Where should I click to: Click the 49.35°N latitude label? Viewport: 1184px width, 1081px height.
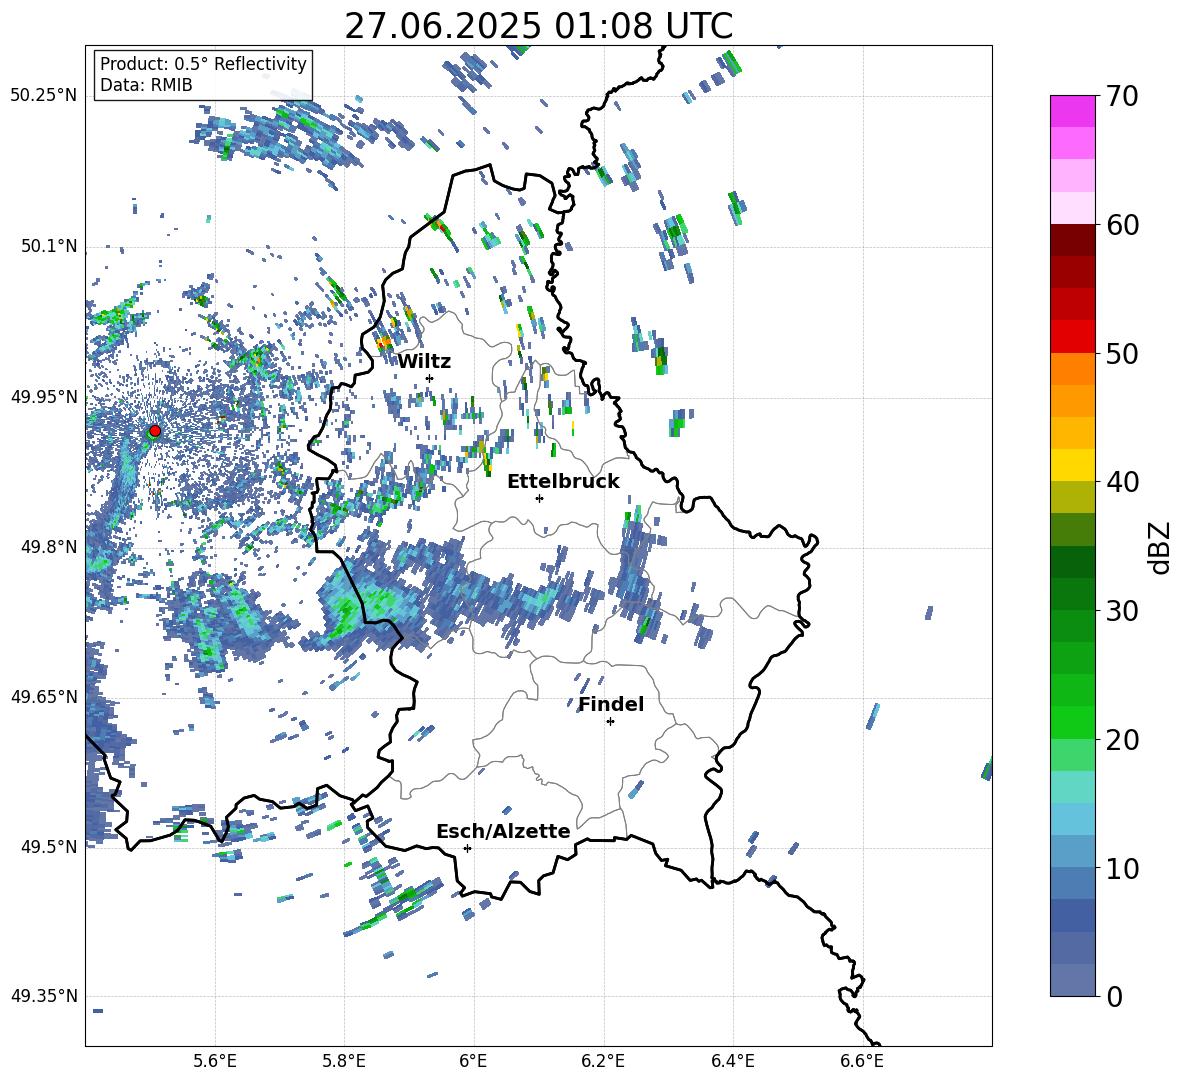click(44, 996)
